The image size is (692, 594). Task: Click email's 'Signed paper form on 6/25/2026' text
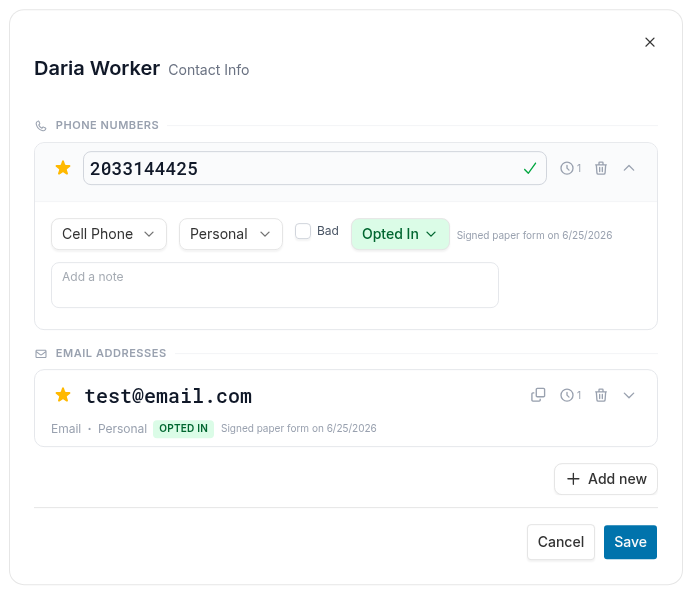point(299,429)
